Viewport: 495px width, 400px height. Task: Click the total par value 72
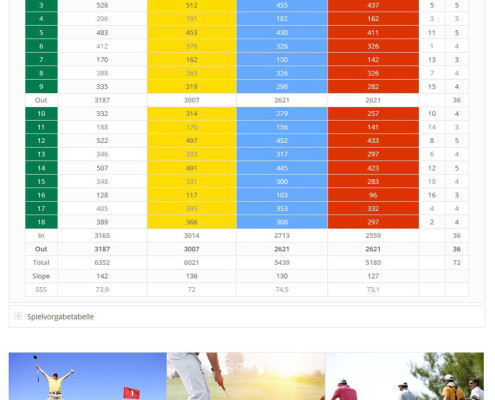coord(457,263)
